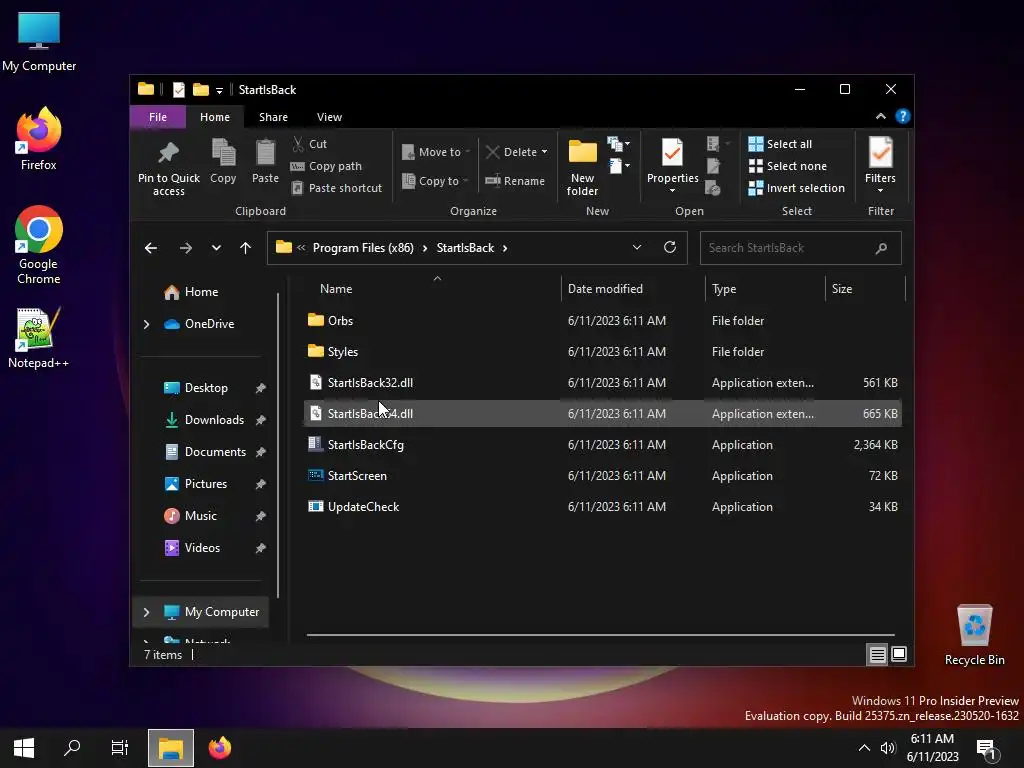
Task: Customize Quick Access Toolbar dropdown
Action: tap(219, 90)
